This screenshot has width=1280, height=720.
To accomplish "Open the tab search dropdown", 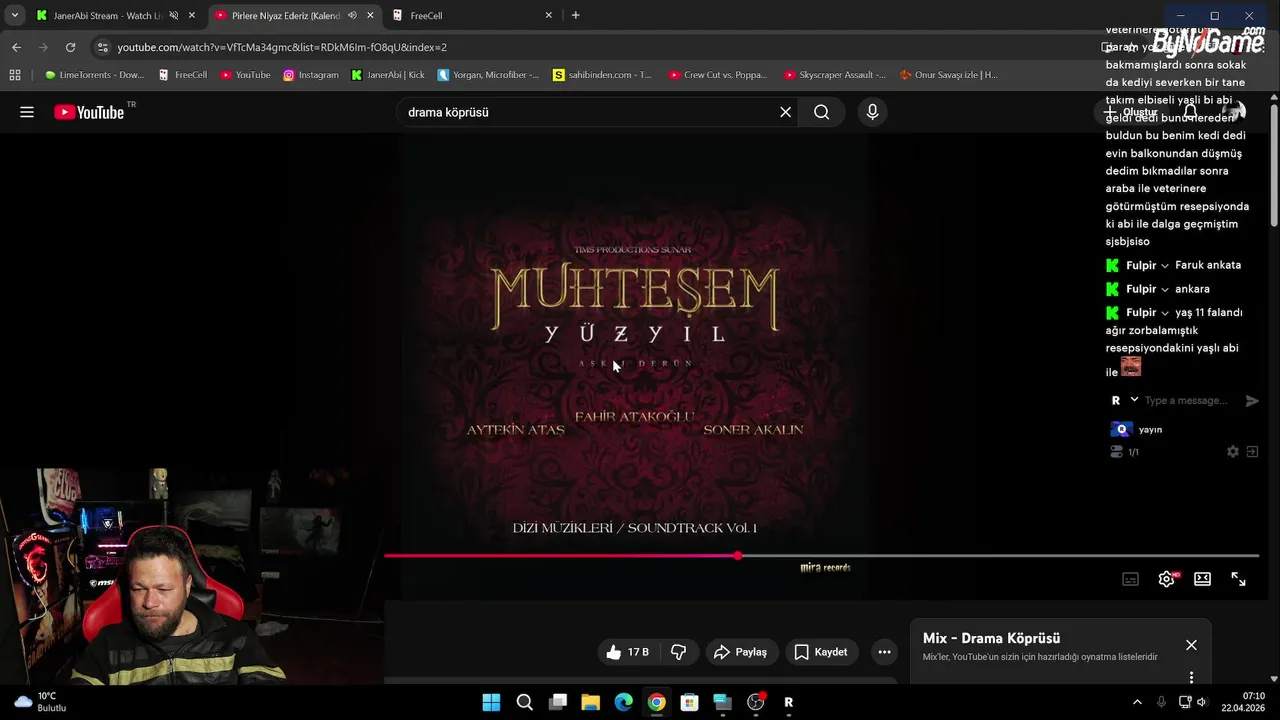I will [14, 16].
